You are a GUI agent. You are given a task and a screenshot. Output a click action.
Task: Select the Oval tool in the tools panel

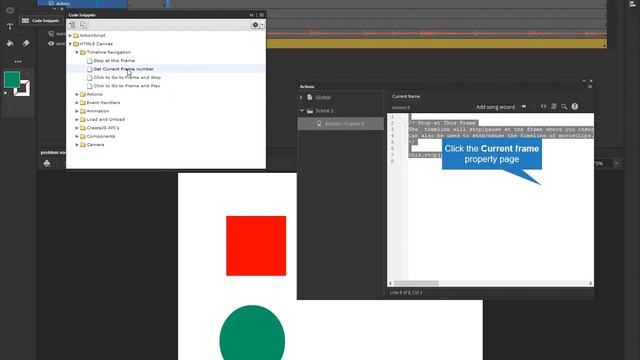pos(10,10)
